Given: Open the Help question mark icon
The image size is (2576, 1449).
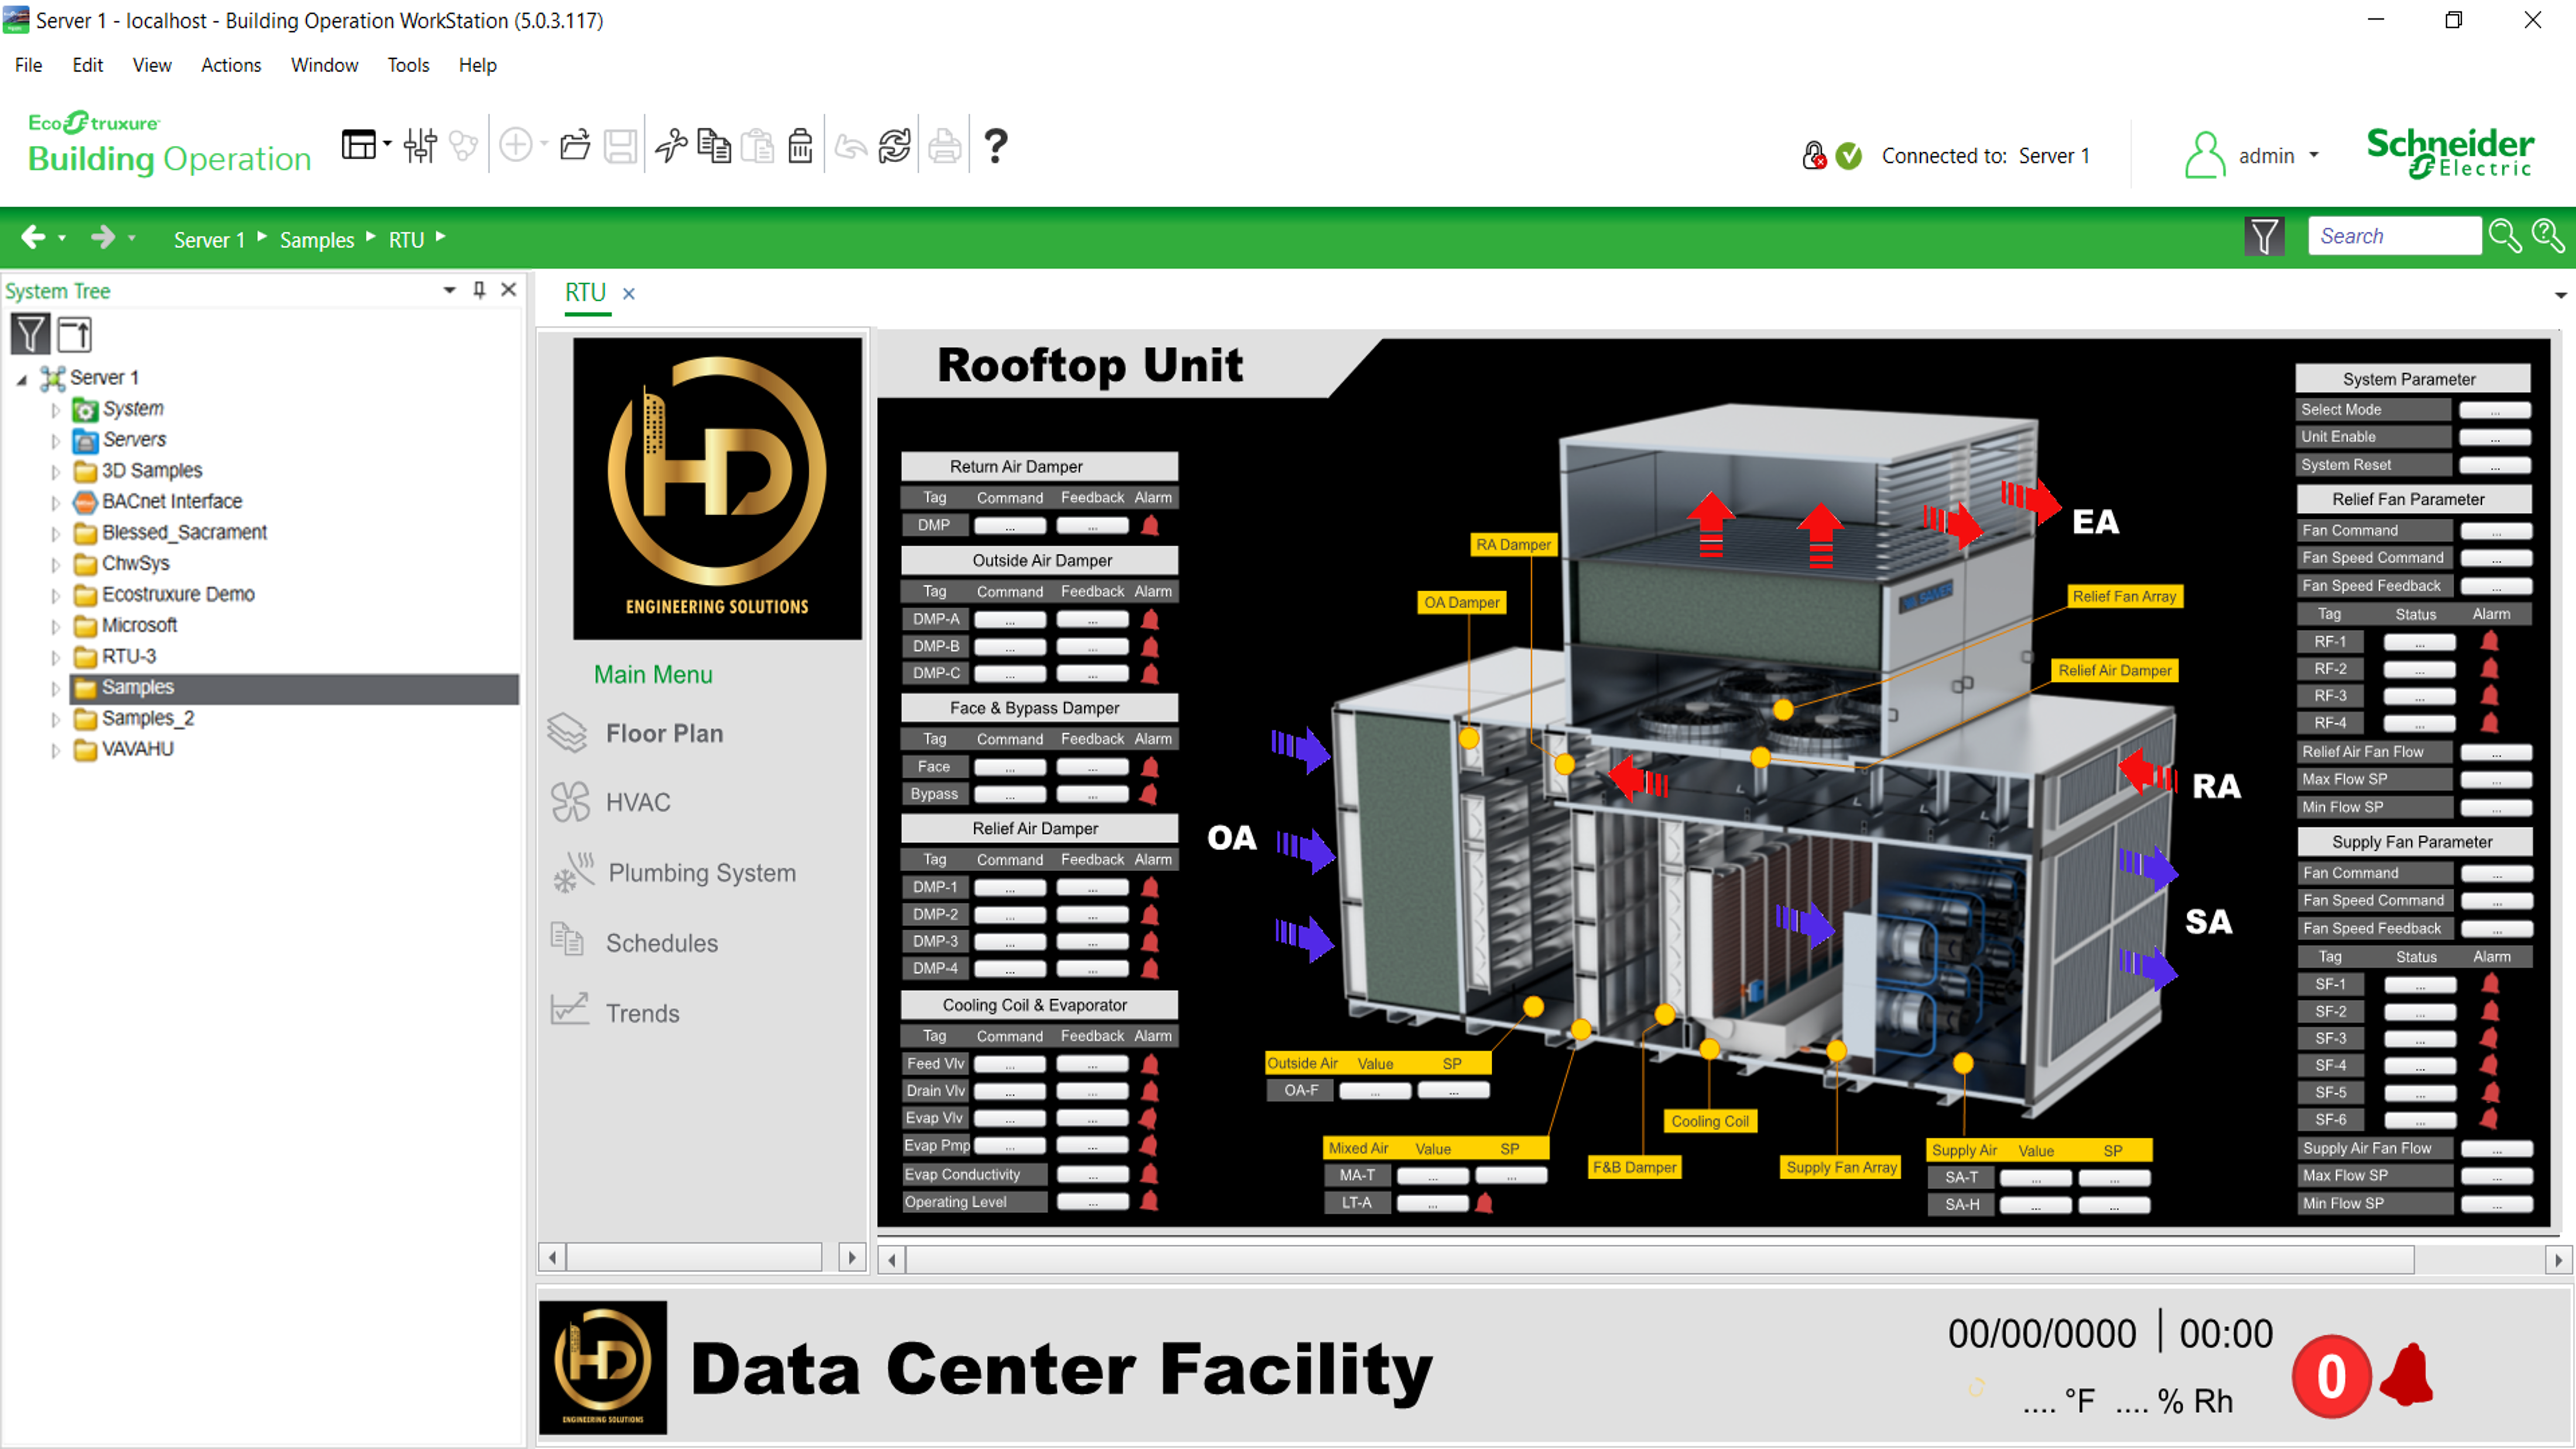Looking at the screenshot, I should pos(995,147).
